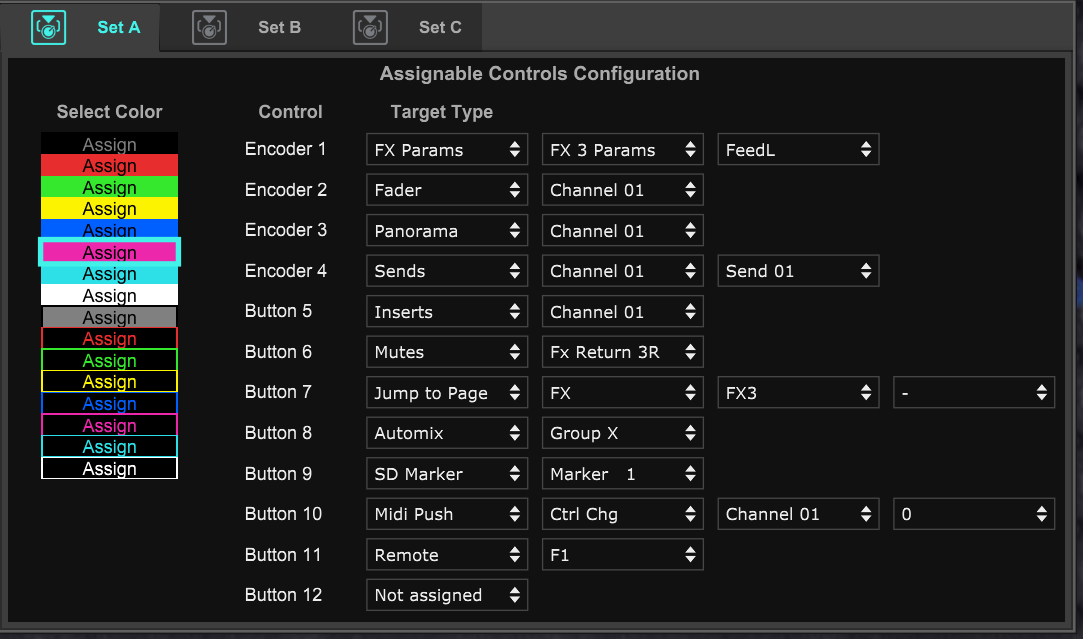The image size is (1083, 639).
Task: Open Button 8 Group X dropdown
Action: (622, 433)
